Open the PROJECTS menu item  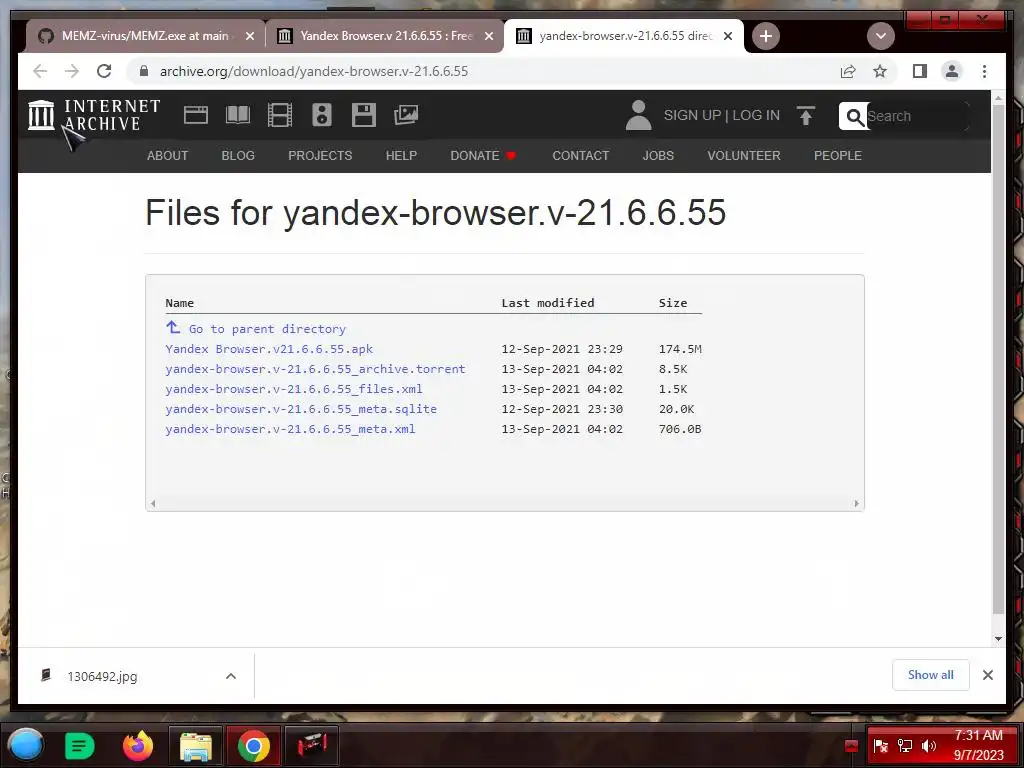tap(320, 155)
